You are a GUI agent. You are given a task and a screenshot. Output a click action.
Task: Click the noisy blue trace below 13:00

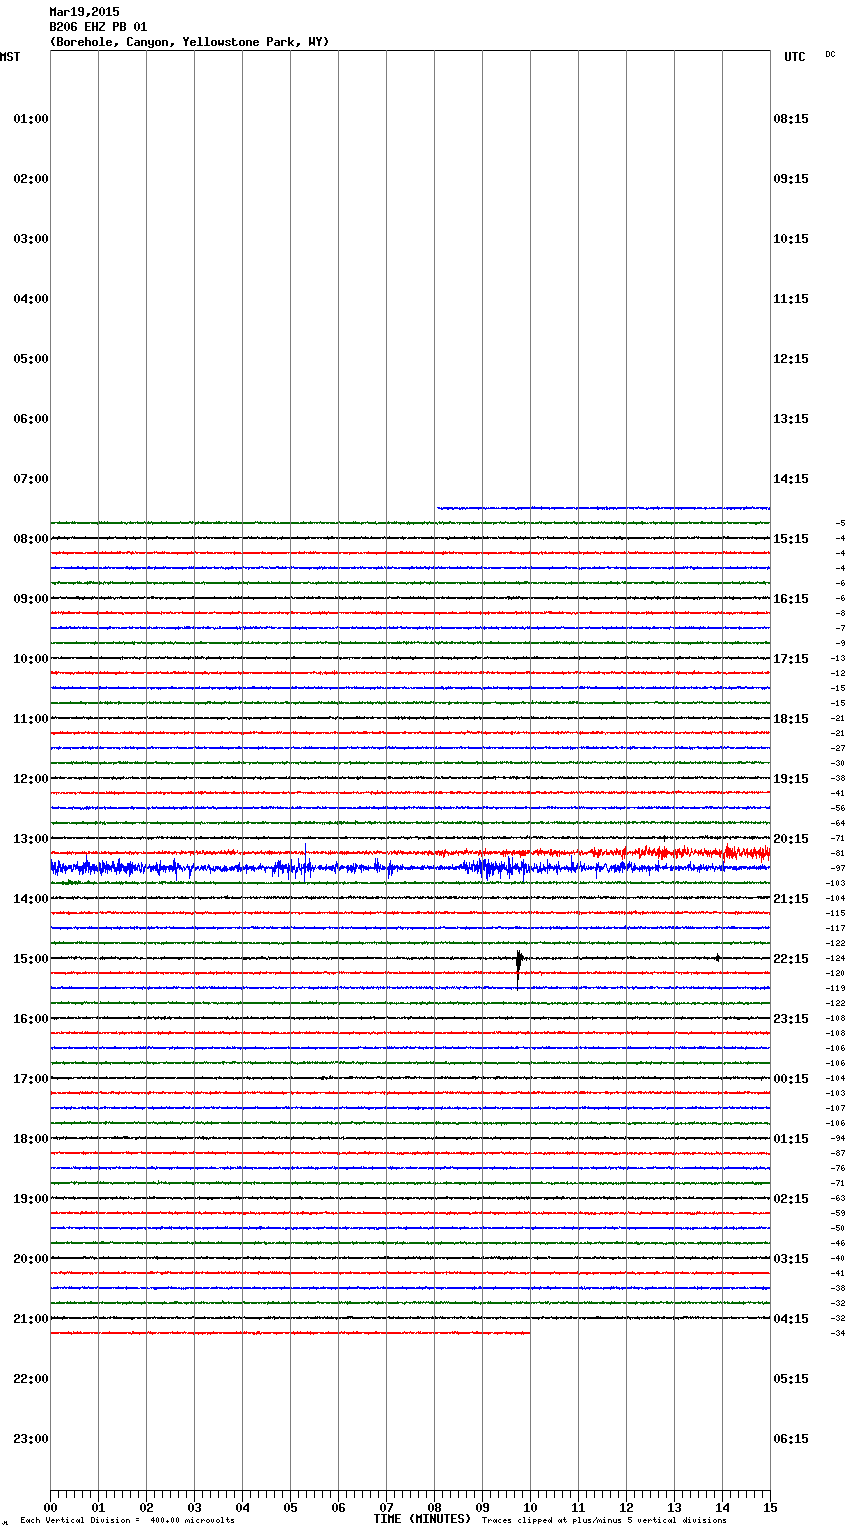(x=410, y=867)
